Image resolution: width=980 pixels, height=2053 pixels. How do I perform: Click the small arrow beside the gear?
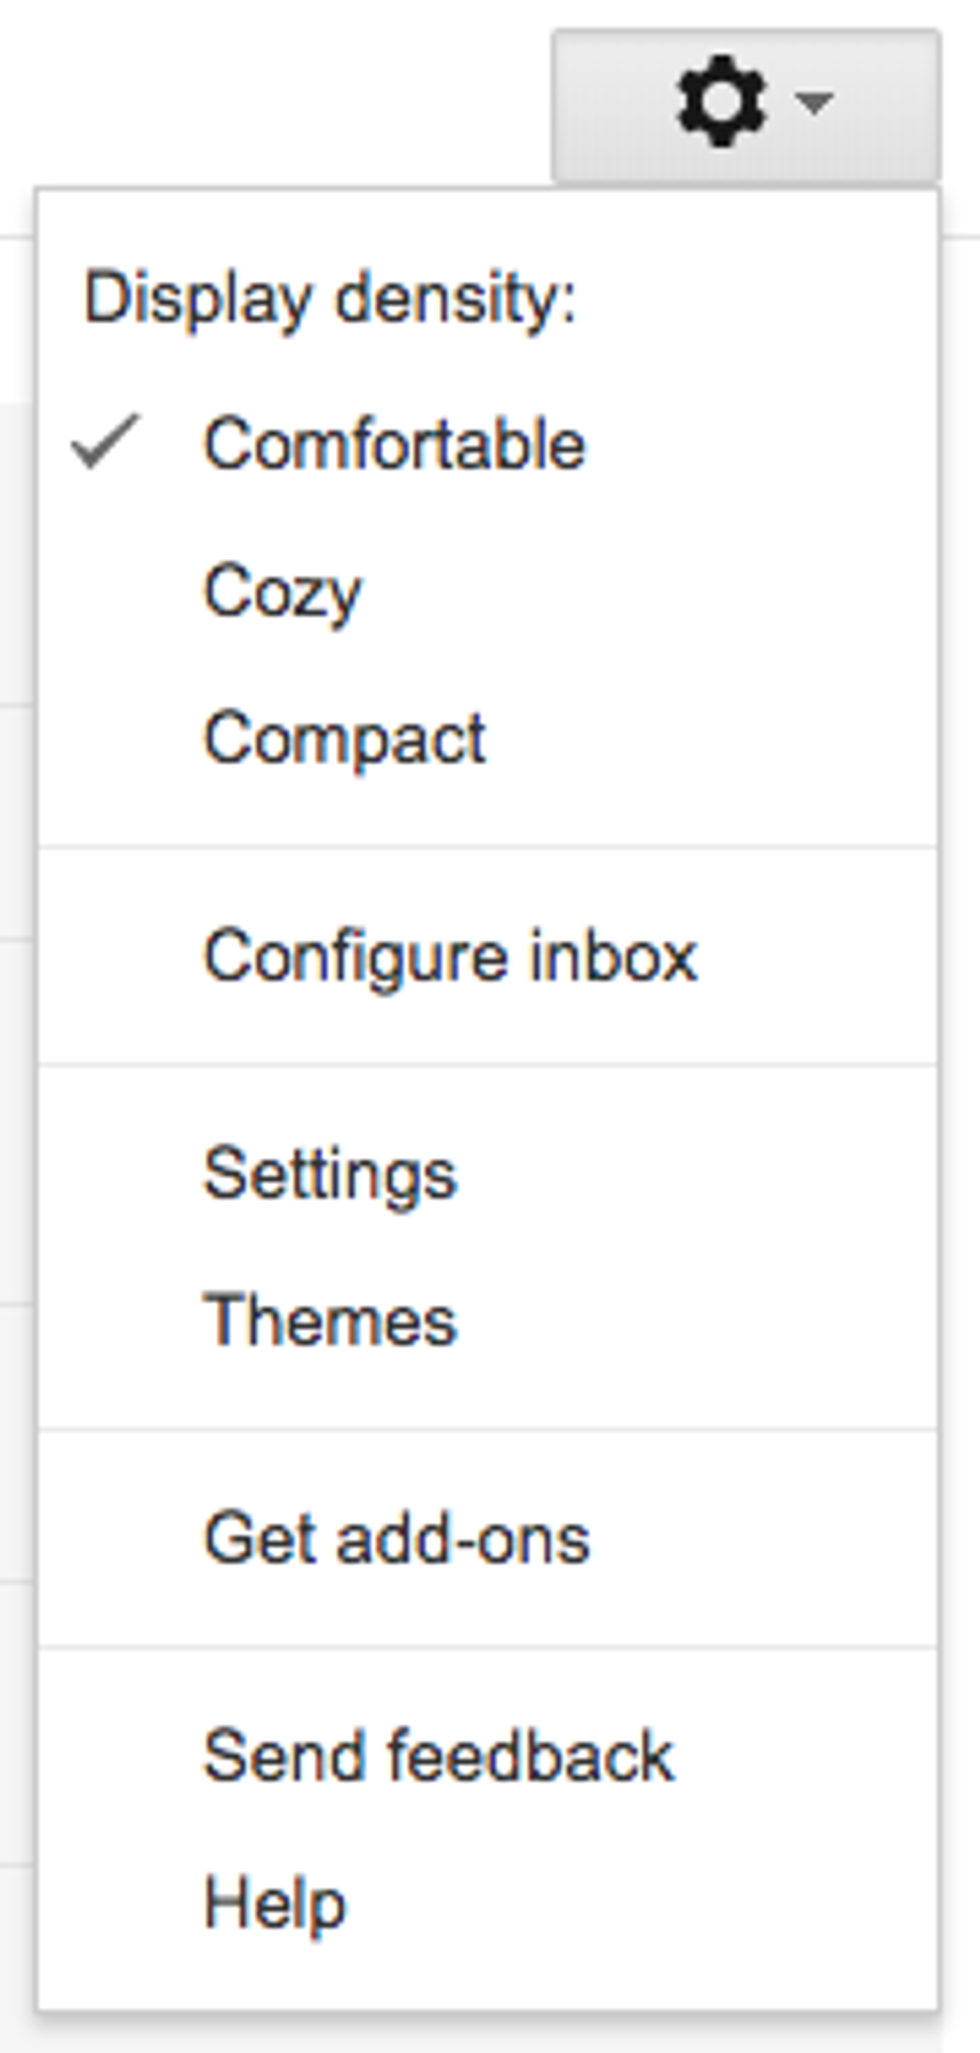point(815,101)
